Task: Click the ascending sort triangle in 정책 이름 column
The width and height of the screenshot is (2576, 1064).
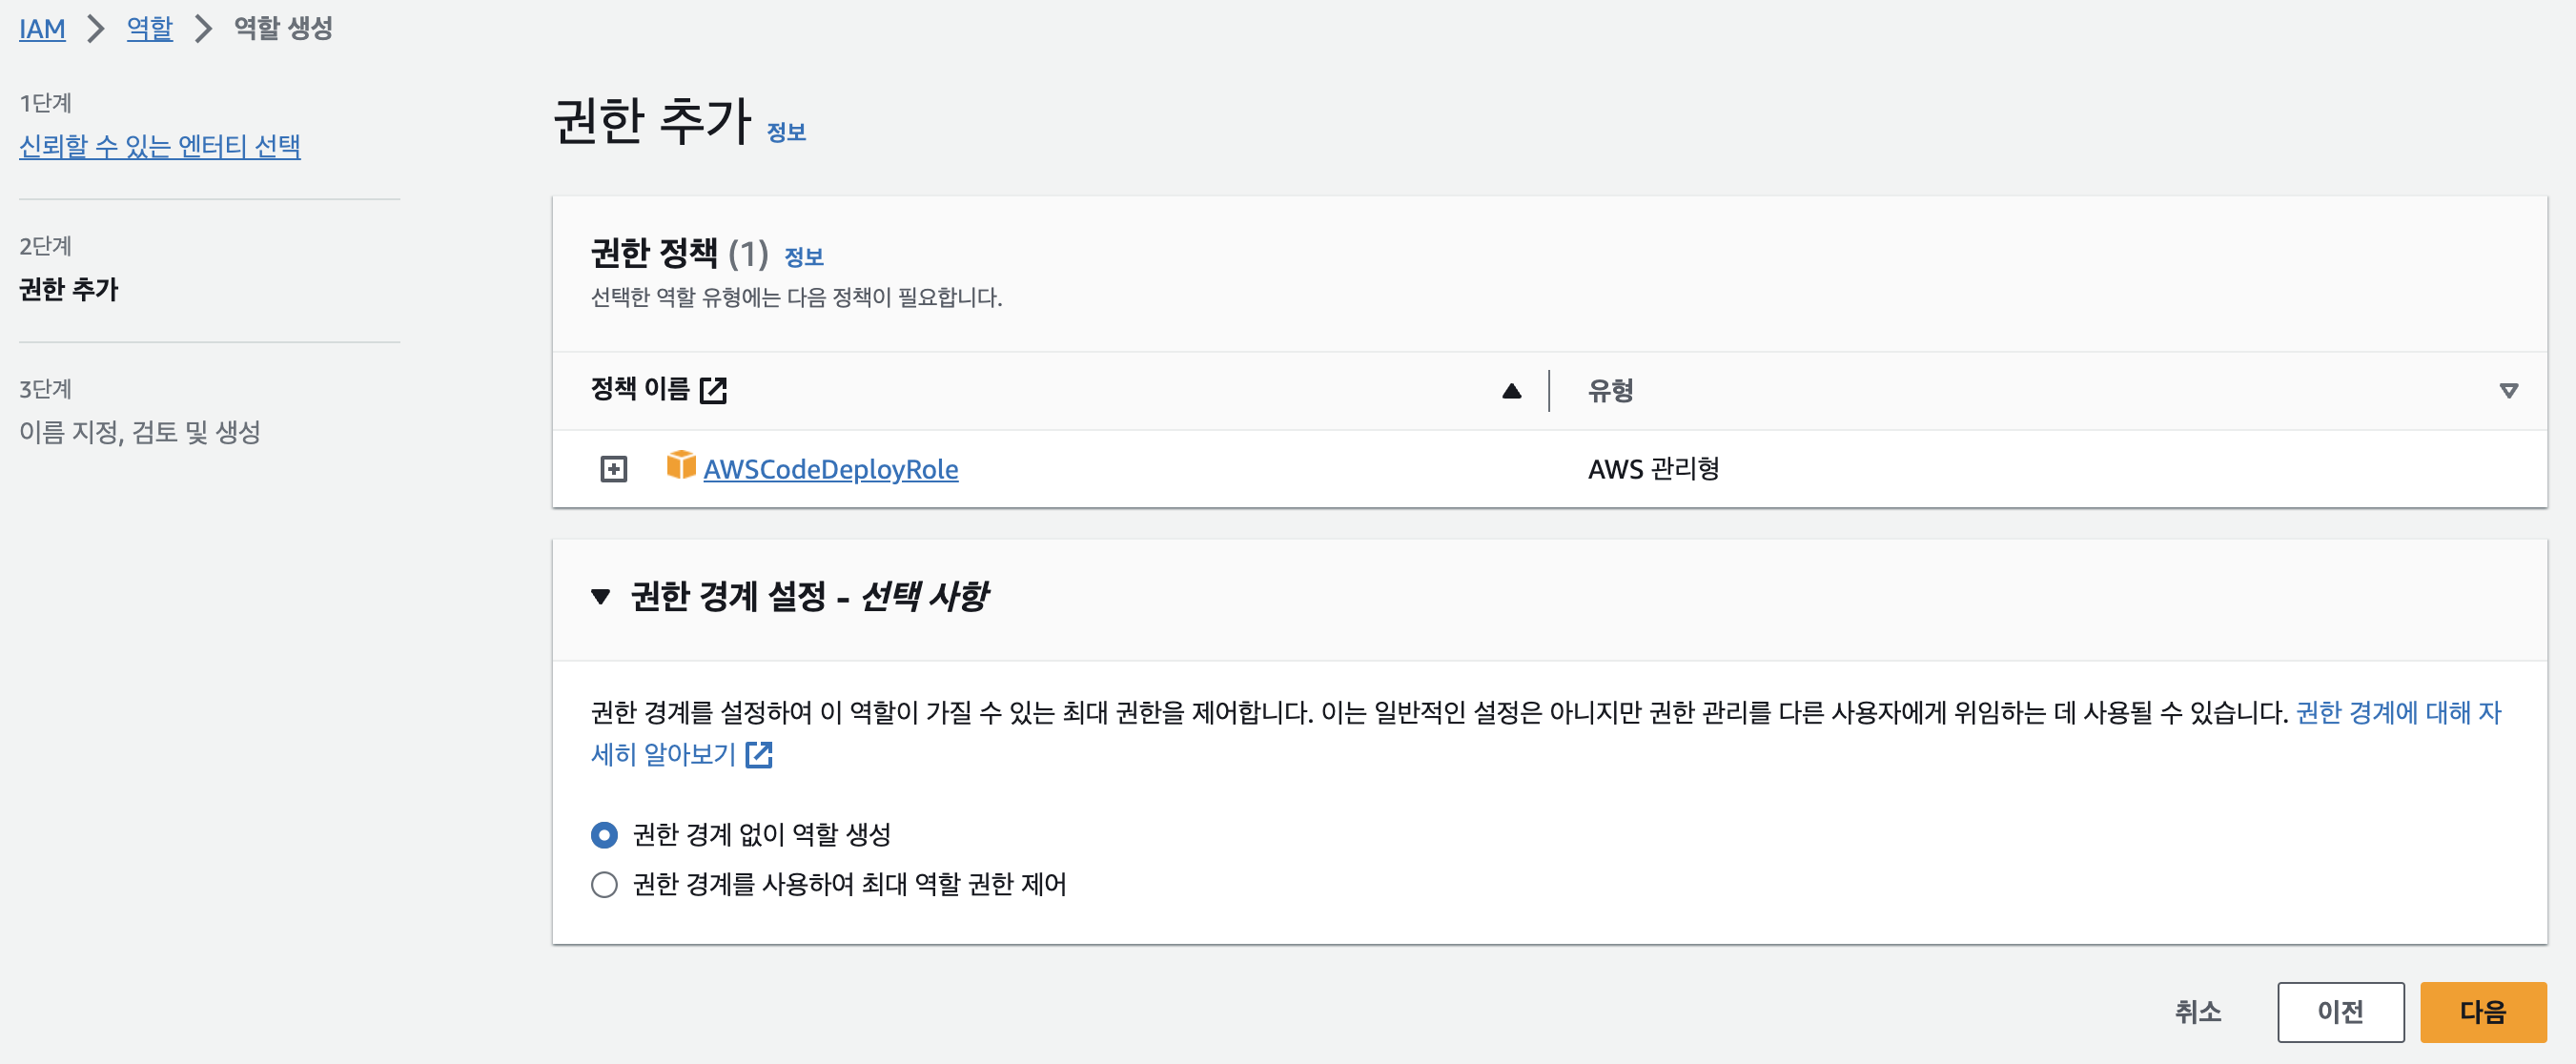Action: click(x=1511, y=391)
